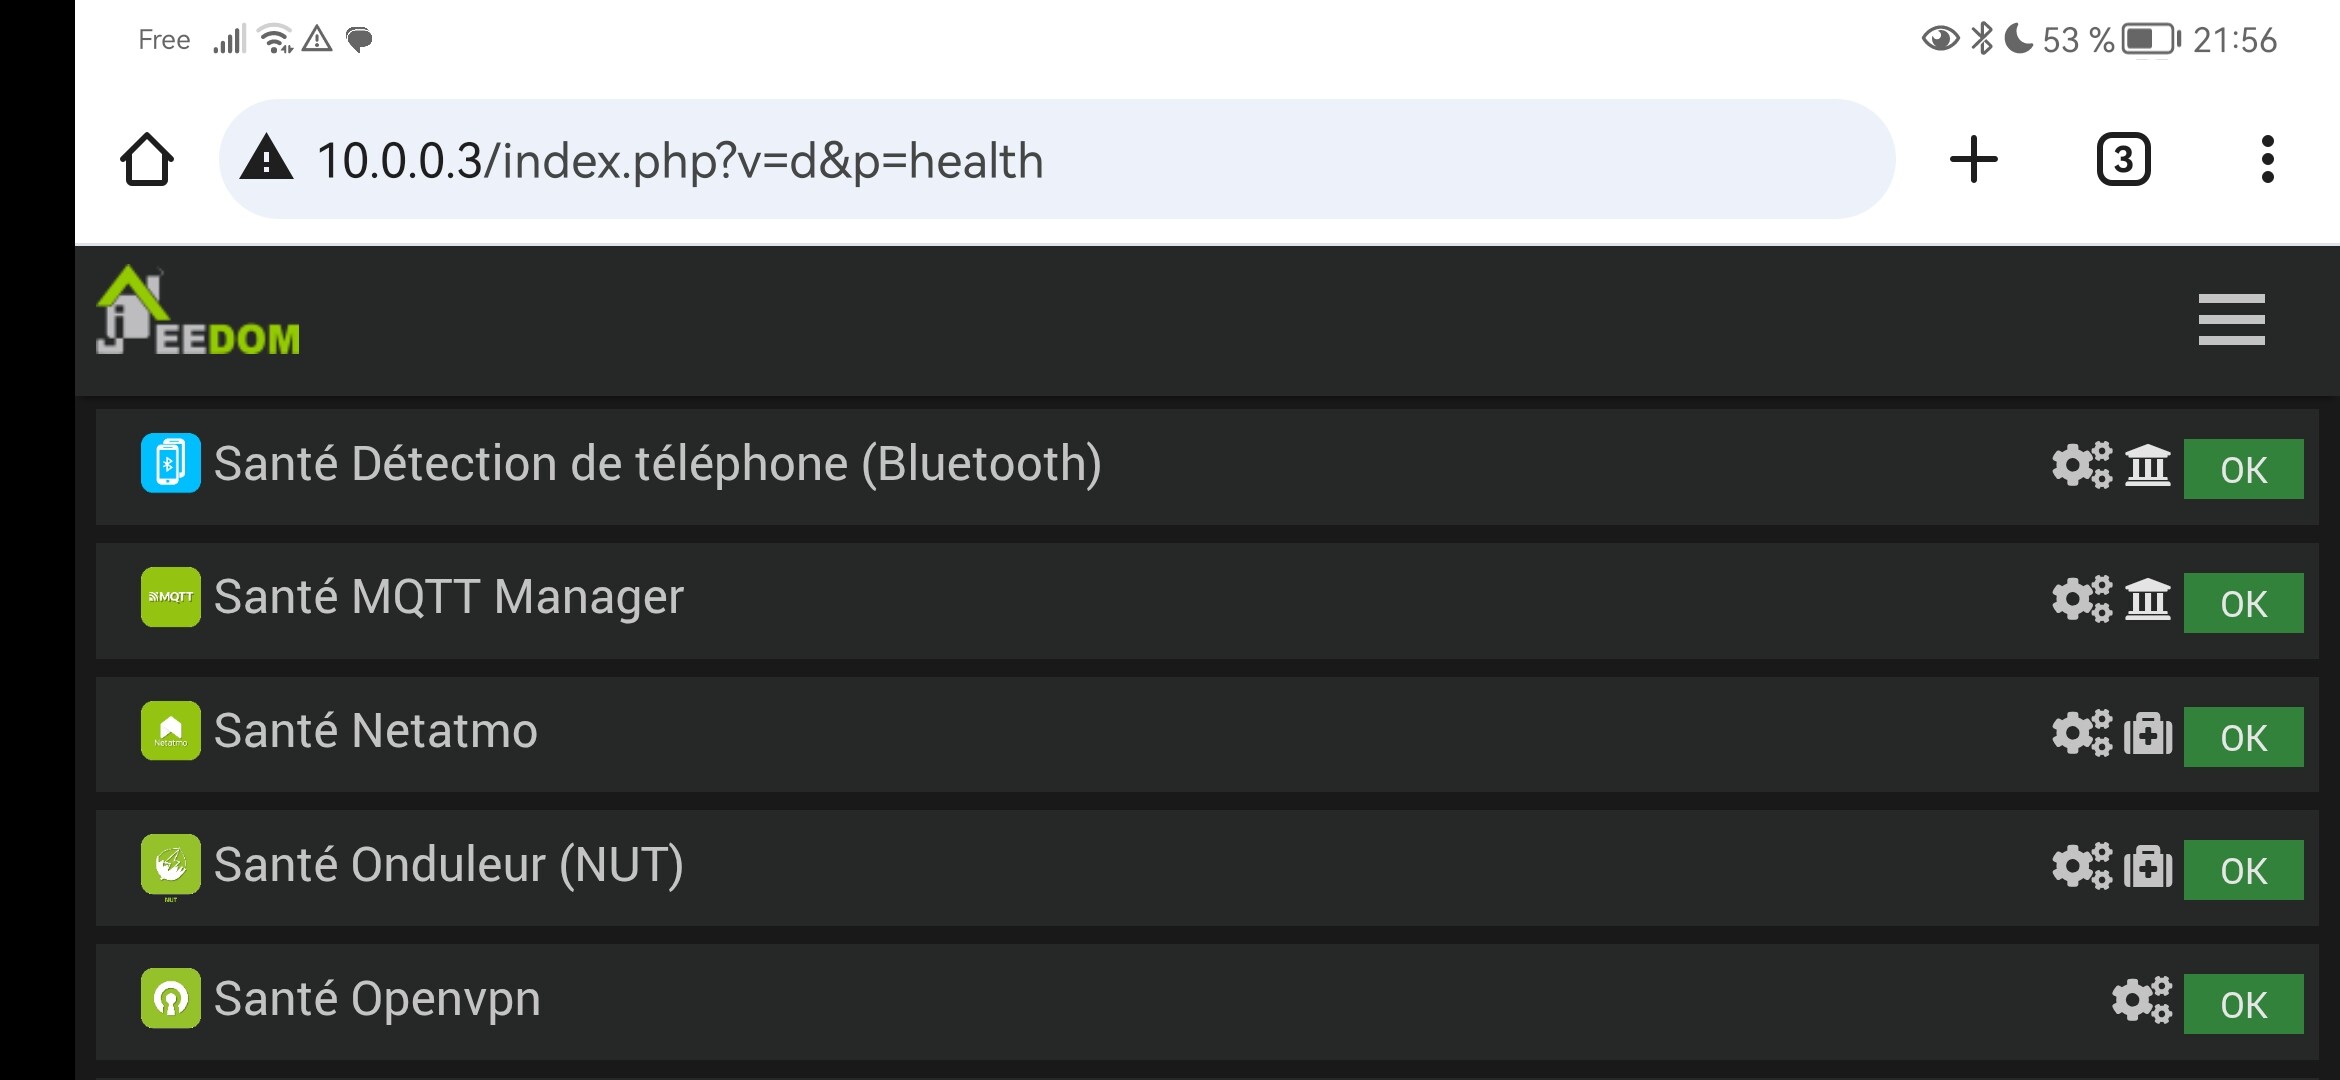
Task: Open the Jeedom hamburger menu
Action: coord(2231,319)
